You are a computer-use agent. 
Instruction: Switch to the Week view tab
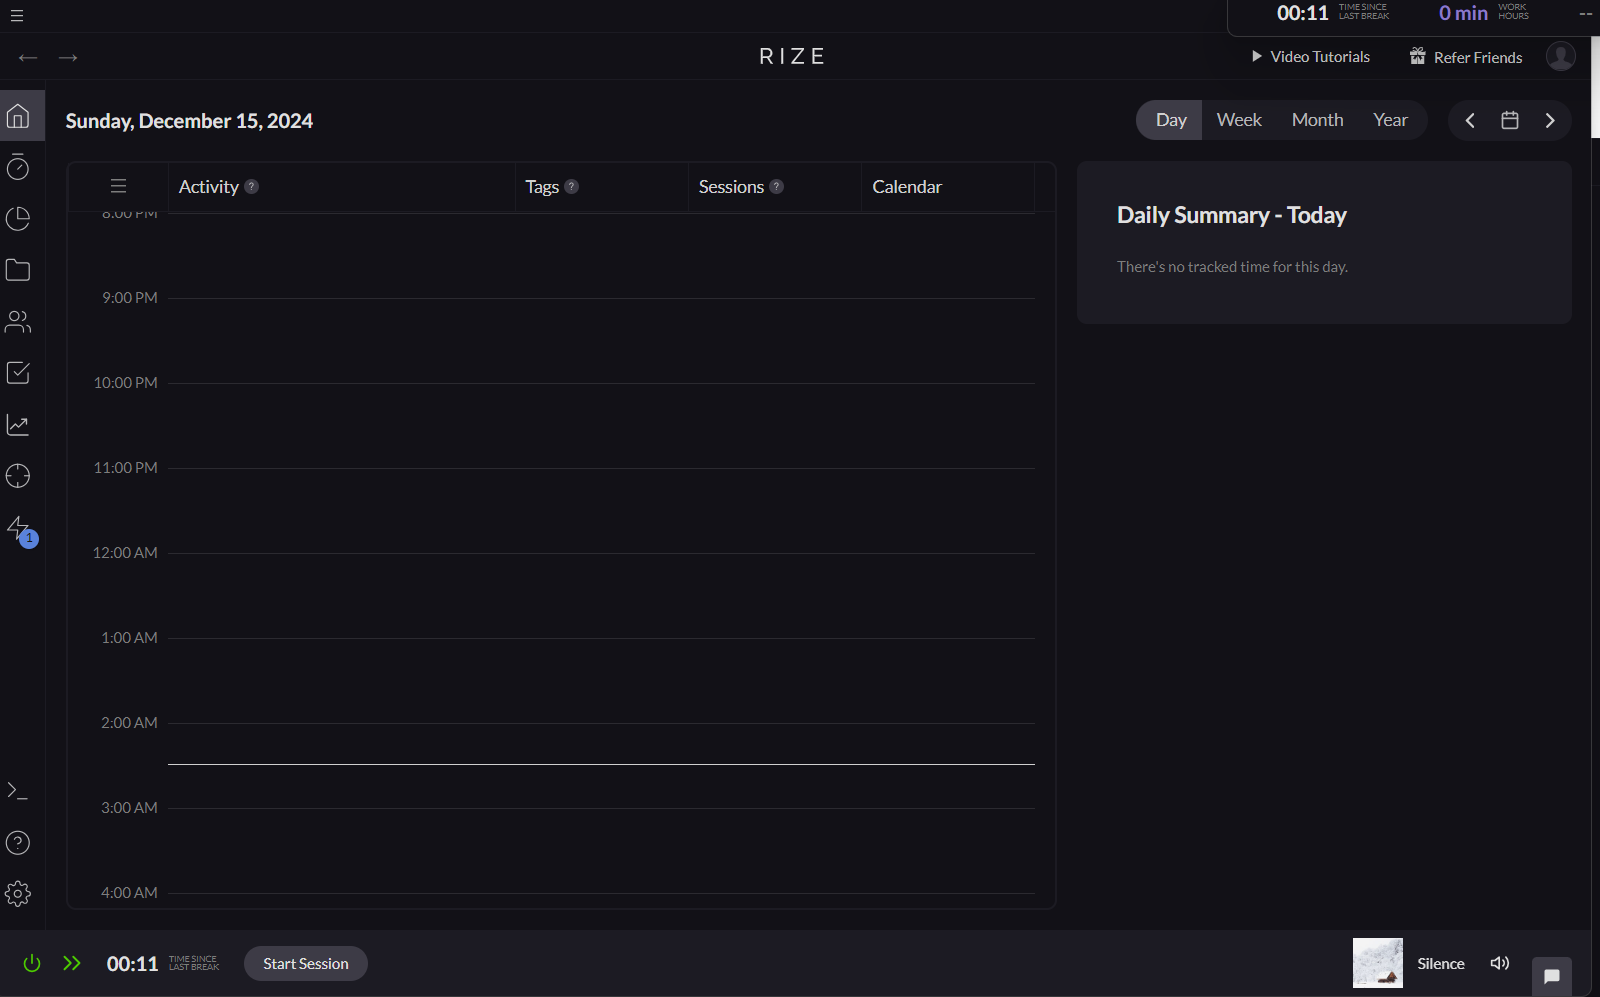point(1238,119)
